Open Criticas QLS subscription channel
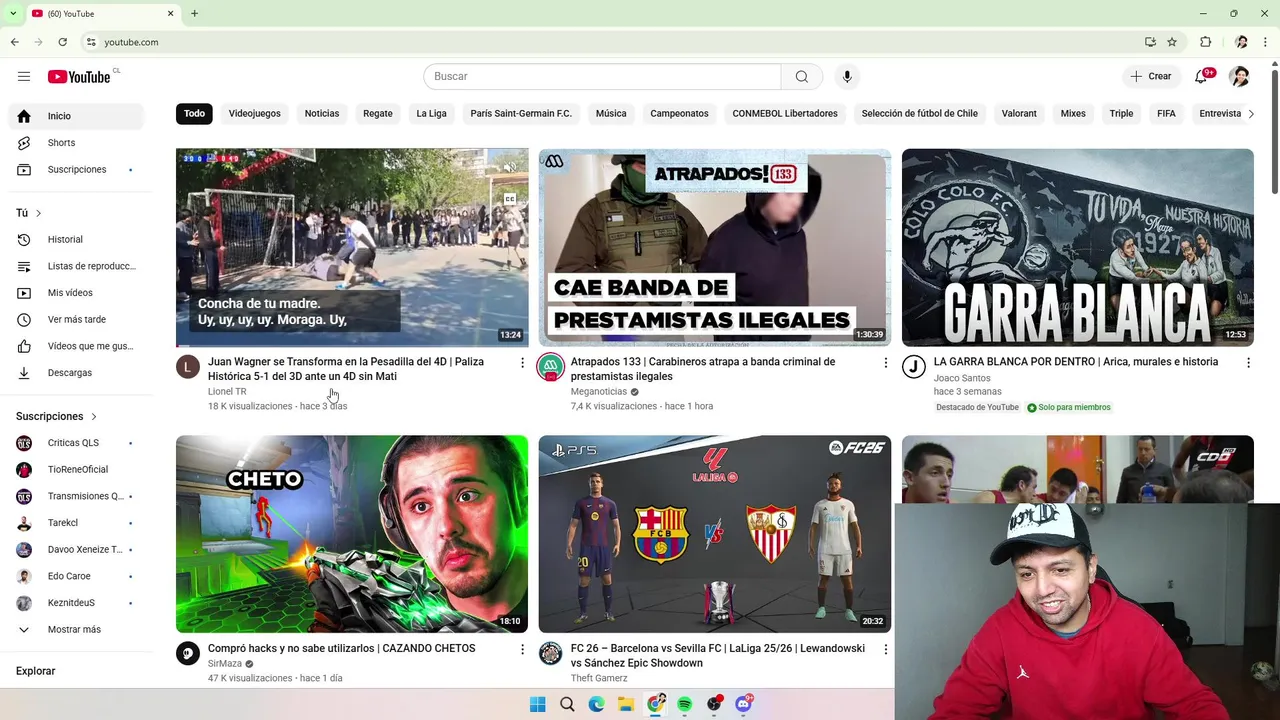The image size is (1280, 720). pos(75,443)
